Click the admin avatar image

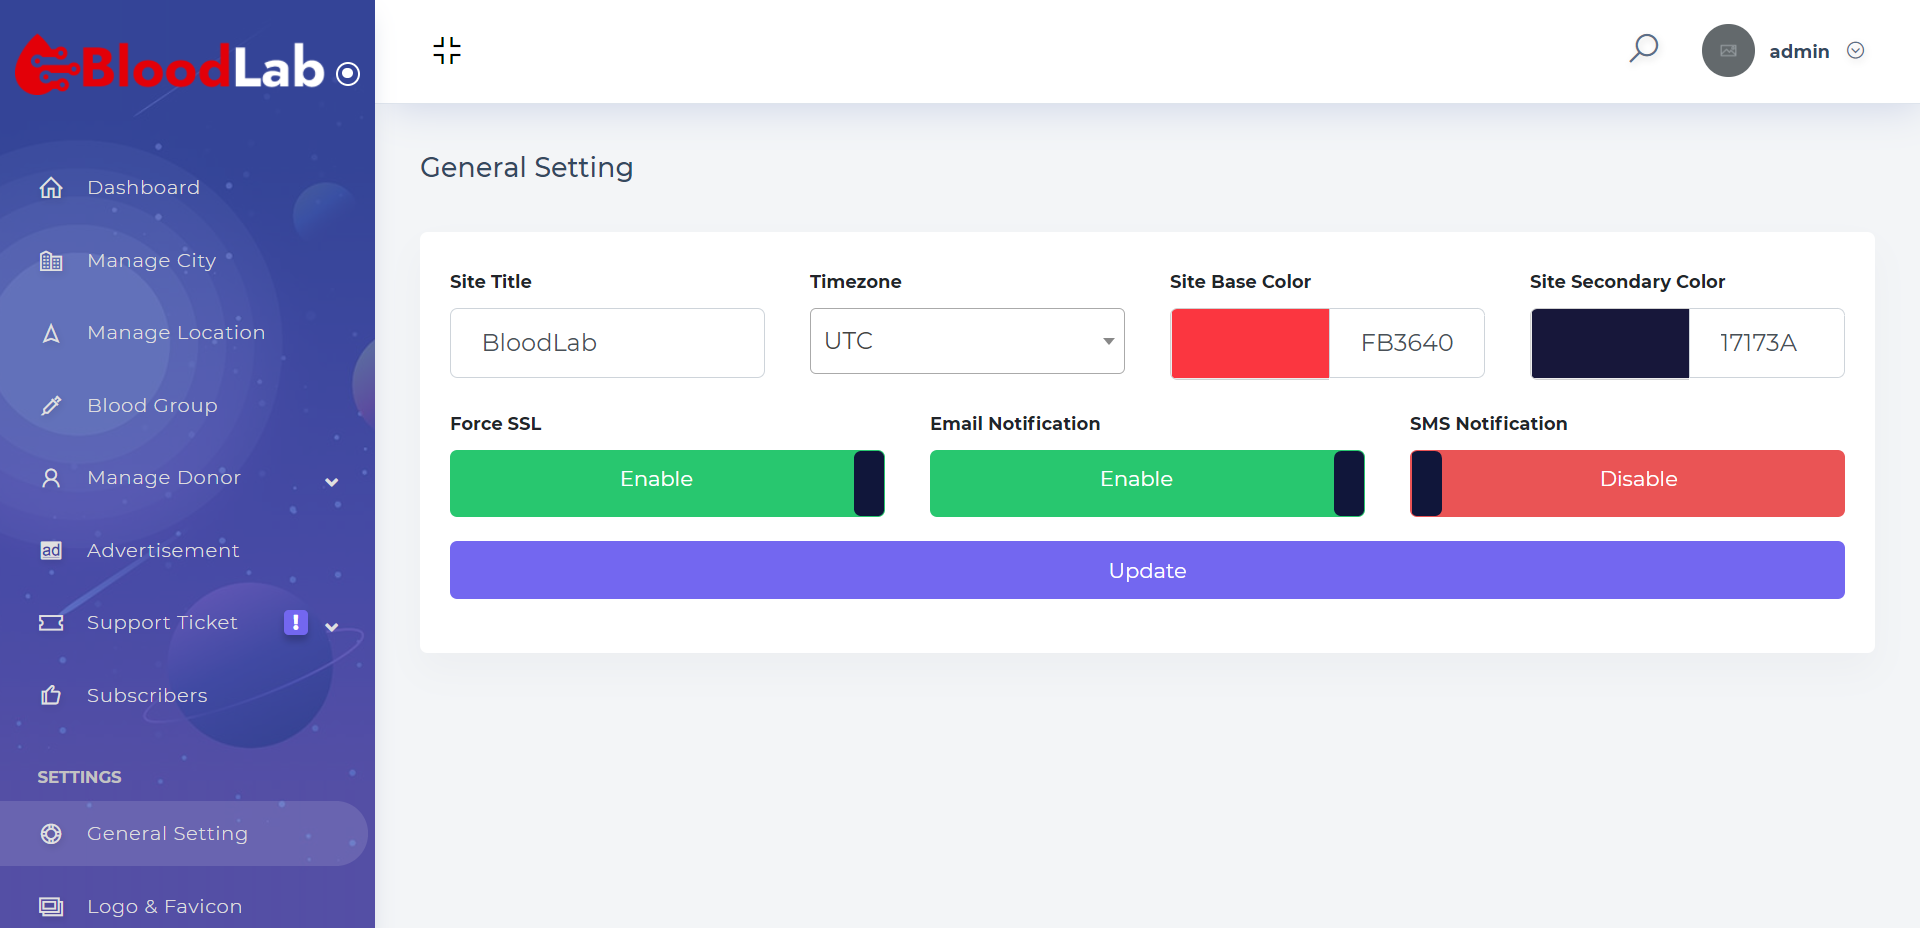click(x=1727, y=51)
